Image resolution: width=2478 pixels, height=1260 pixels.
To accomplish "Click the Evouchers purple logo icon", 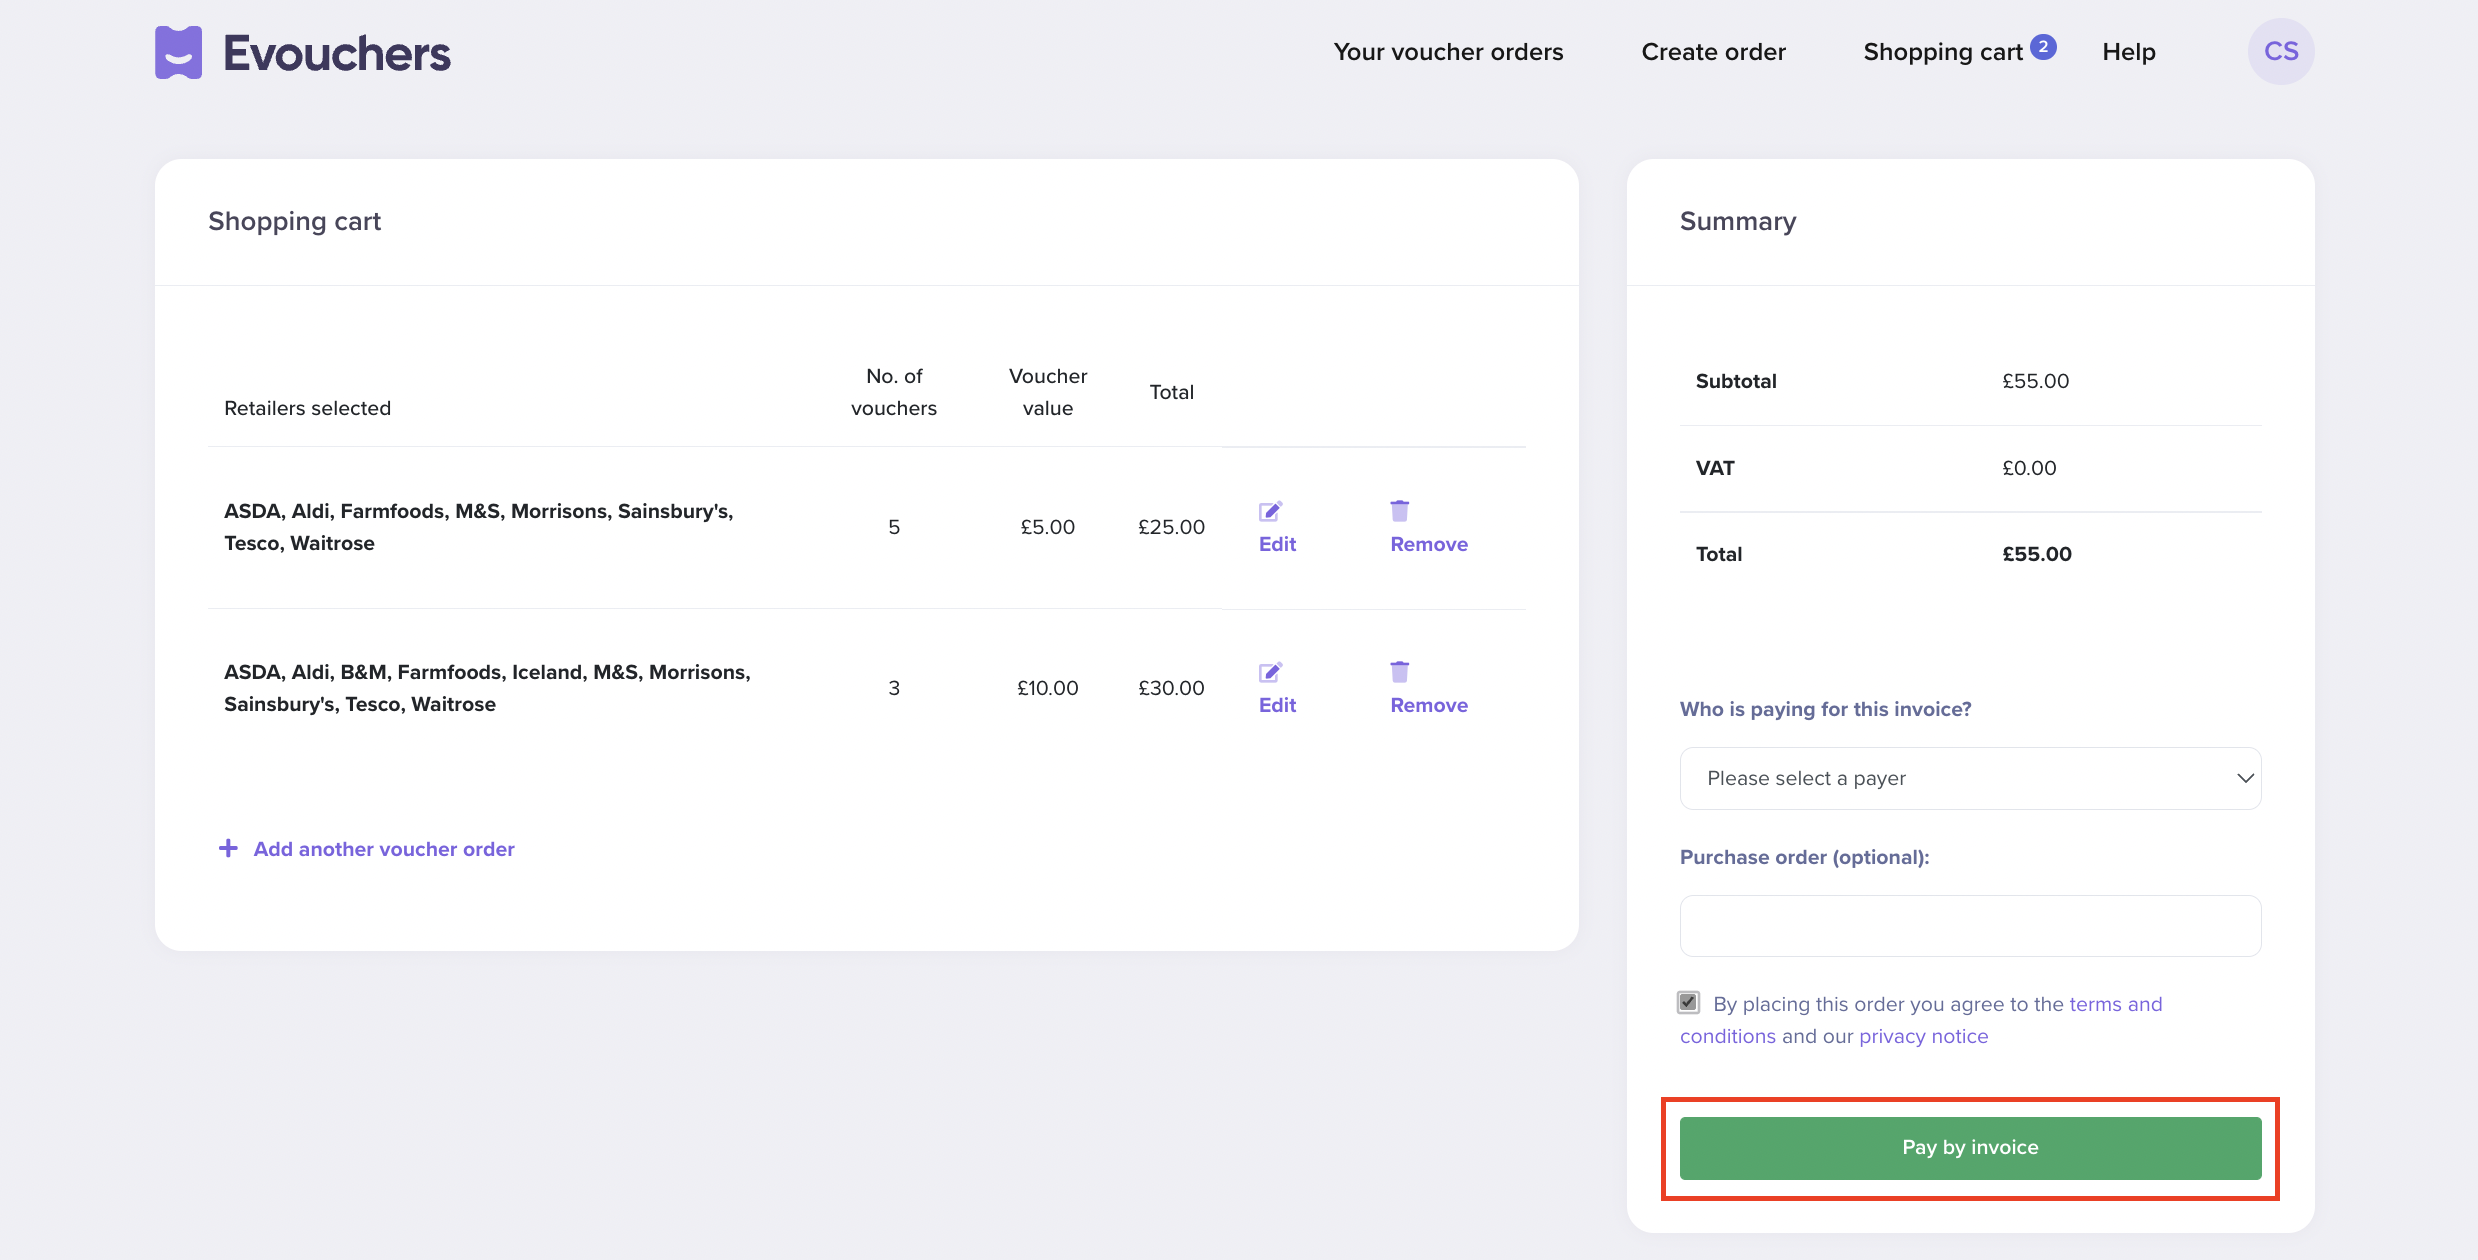I will click(178, 52).
